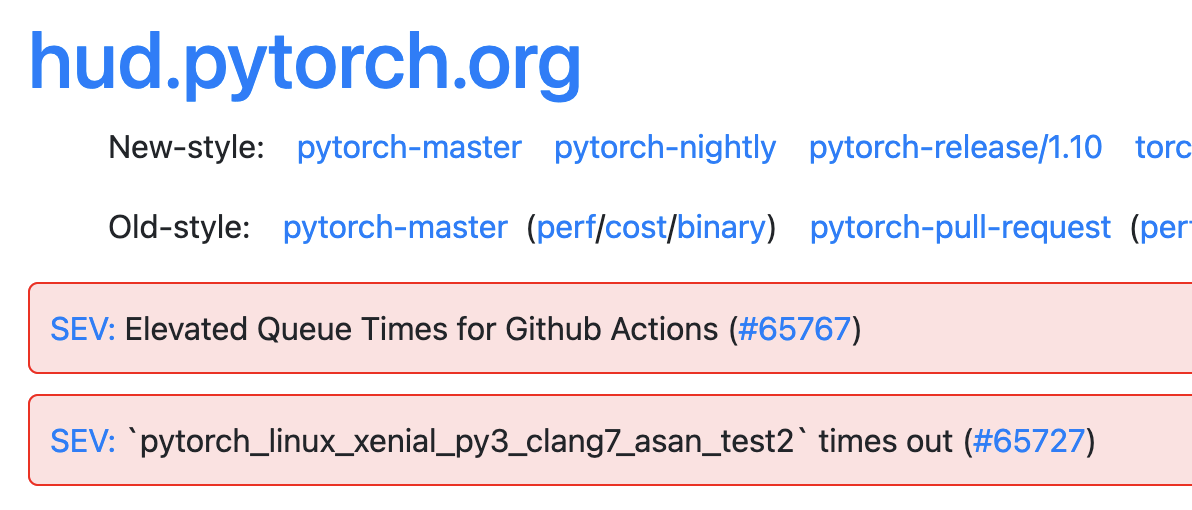This screenshot has width=1192, height=510.
Task: Click the cut-off "torc" link in New-style row
Action: (1164, 148)
